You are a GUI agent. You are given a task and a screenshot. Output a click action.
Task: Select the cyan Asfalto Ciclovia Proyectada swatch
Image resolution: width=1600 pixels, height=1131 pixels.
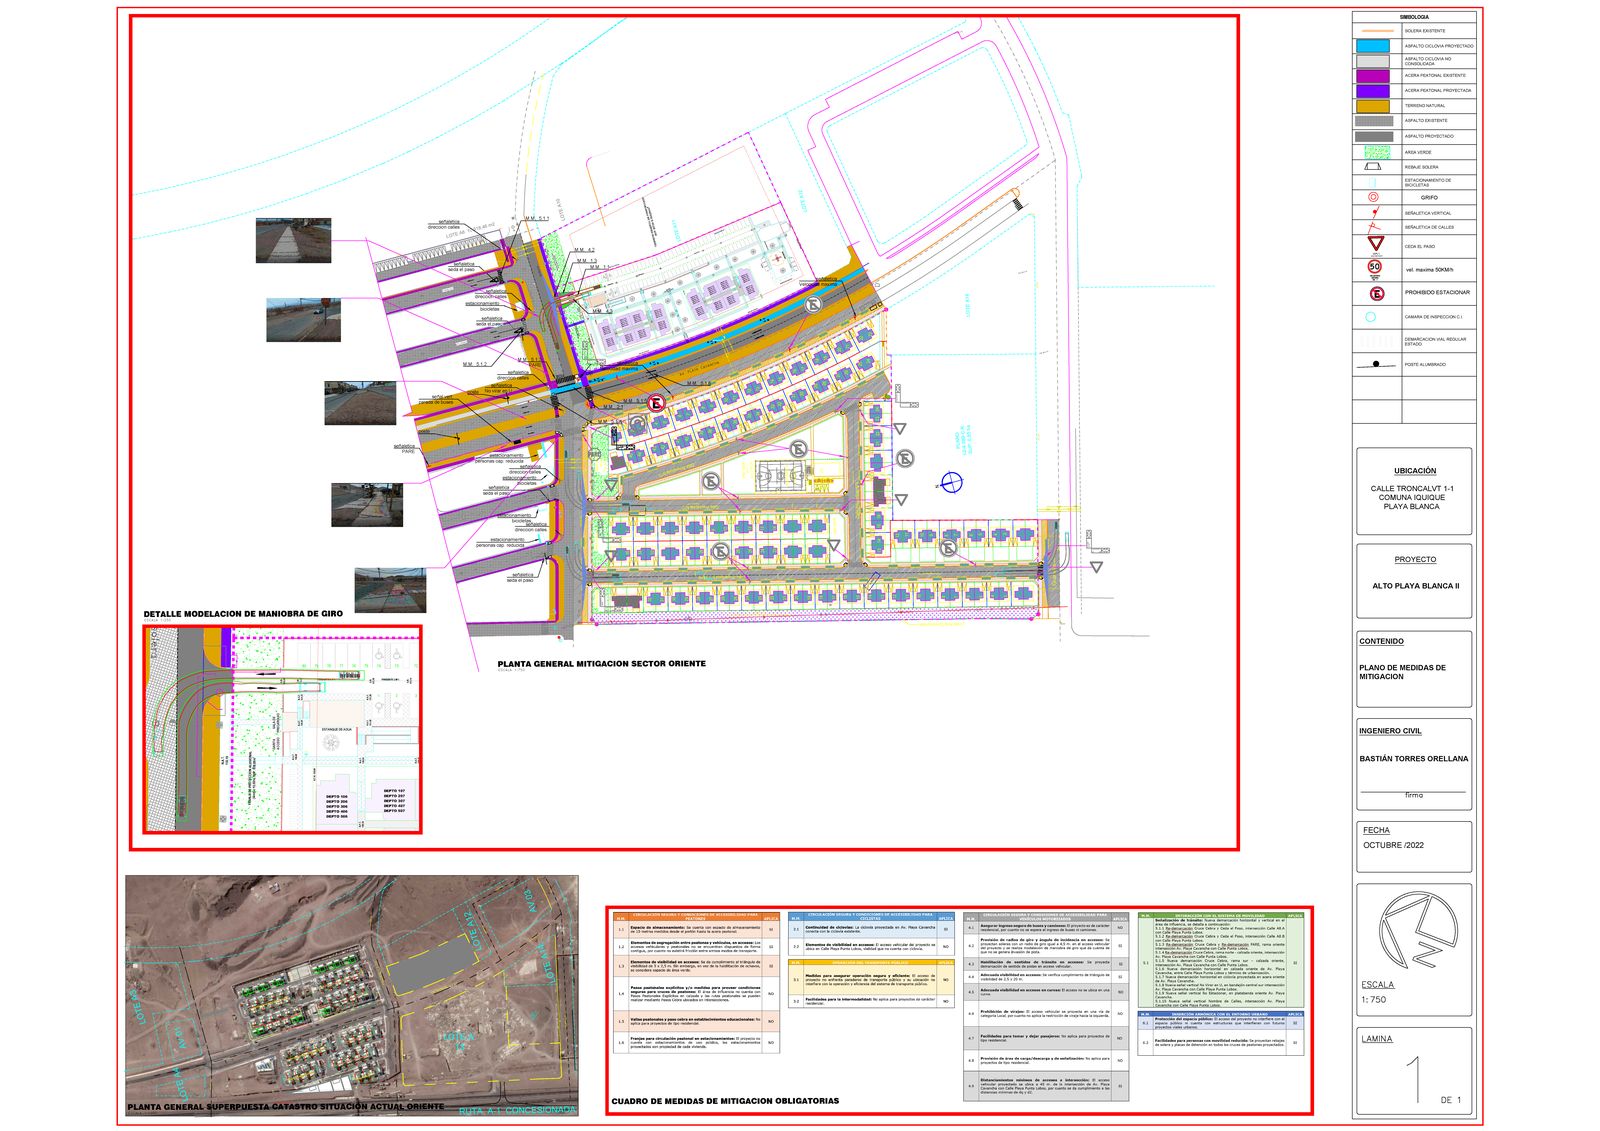tap(1374, 46)
